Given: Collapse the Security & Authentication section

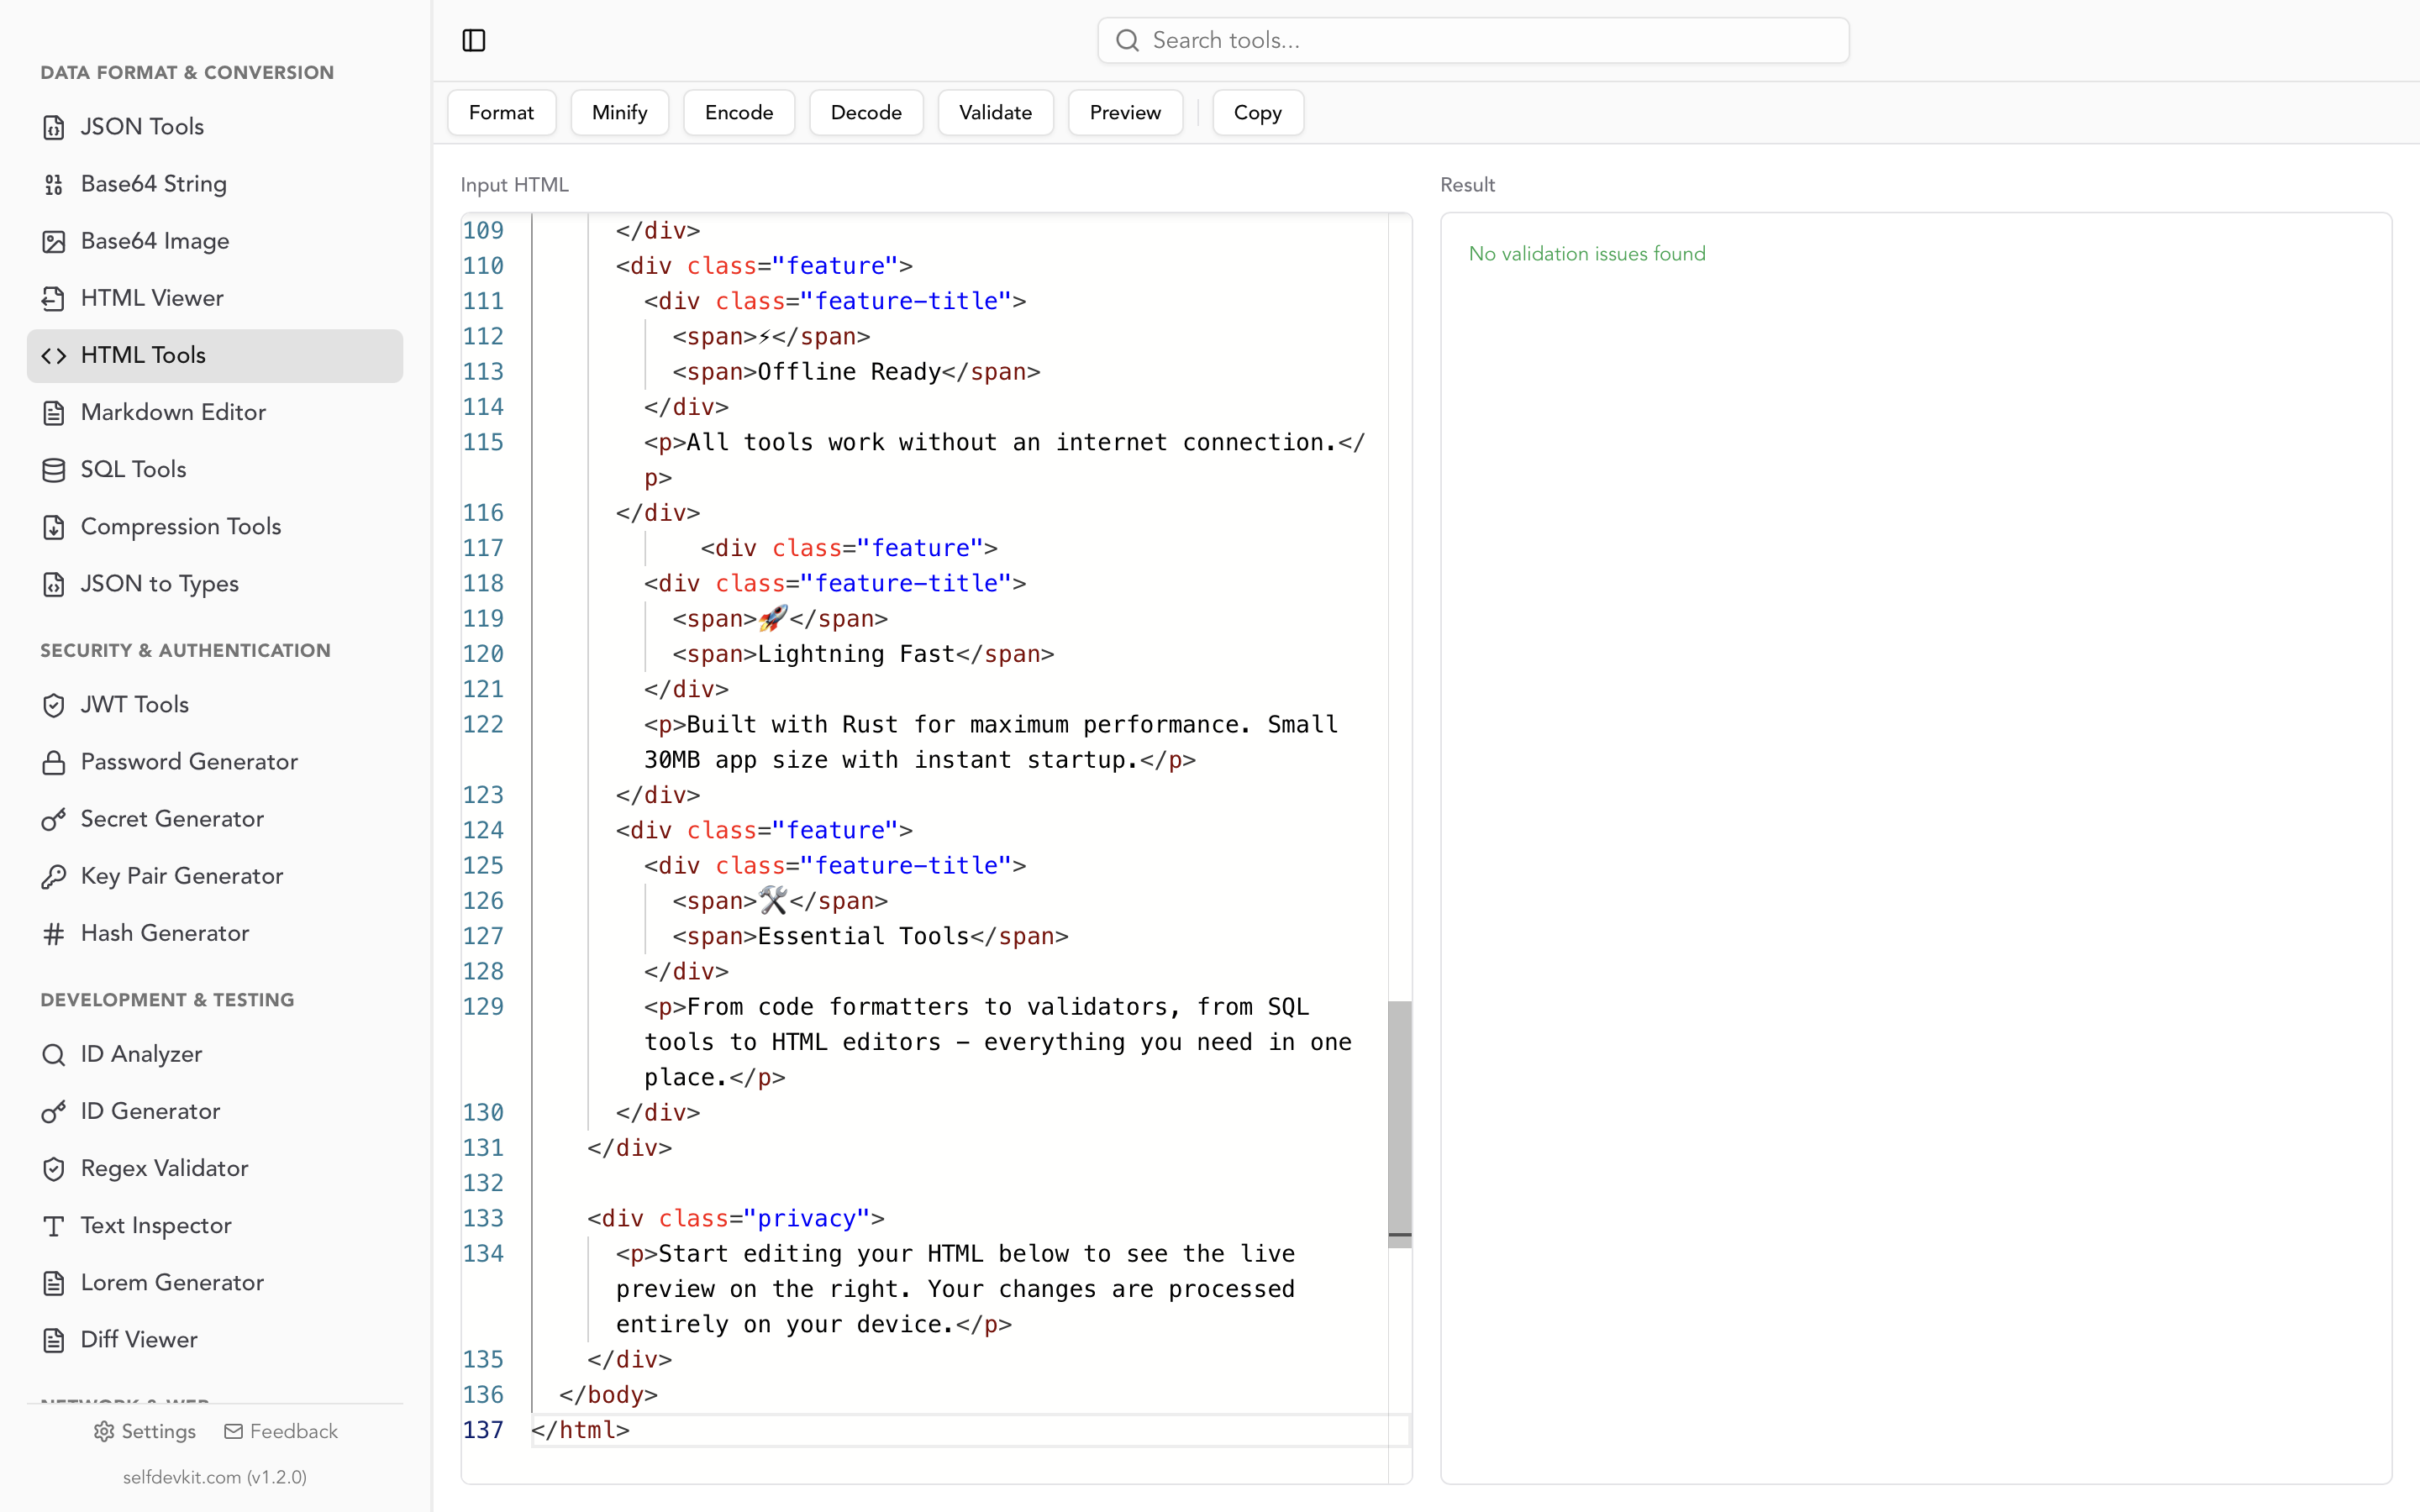Looking at the screenshot, I should (x=185, y=650).
